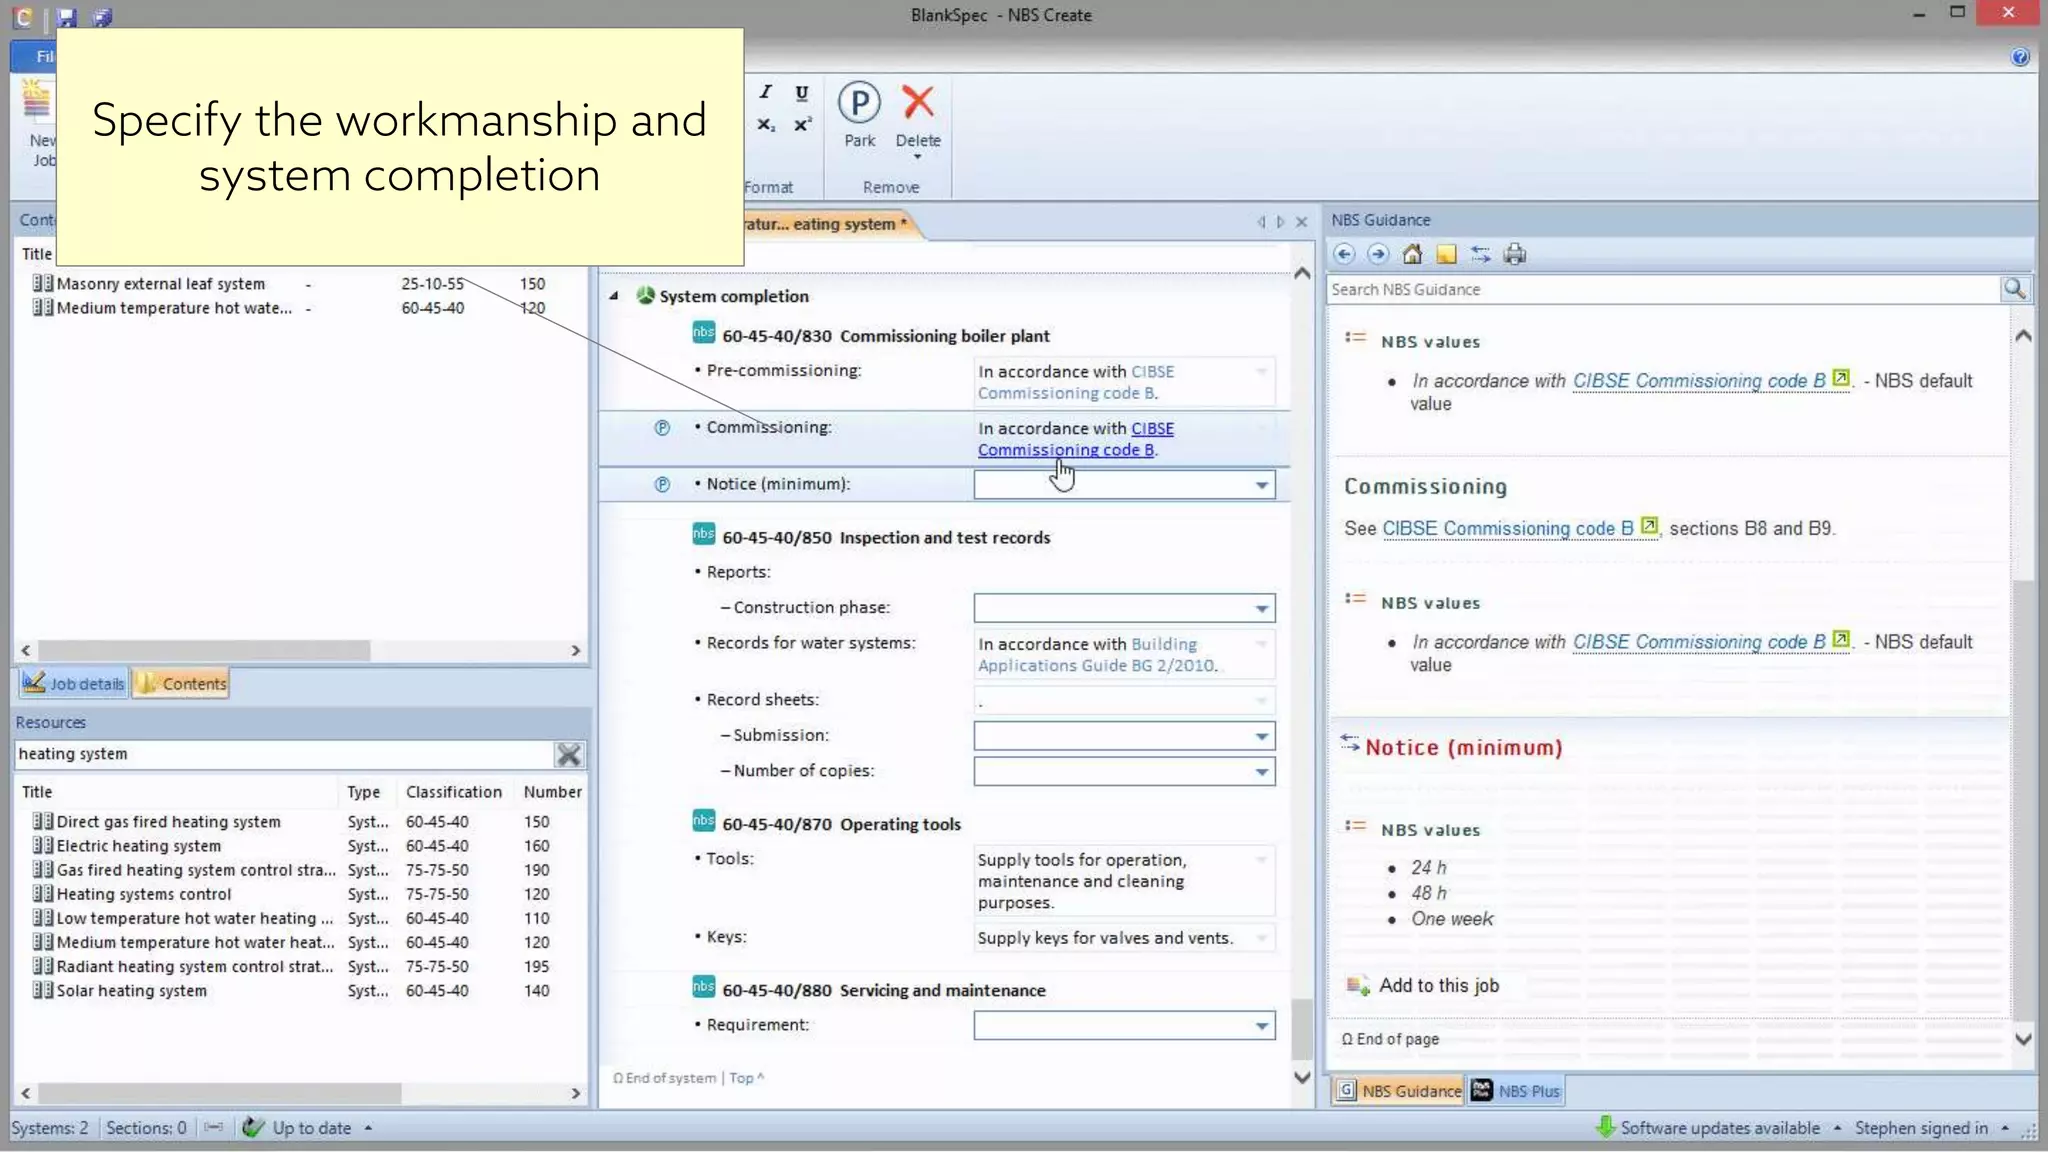Click the Add to this job link
This screenshot has height=1152, width=2048.
click(1438, 985)
